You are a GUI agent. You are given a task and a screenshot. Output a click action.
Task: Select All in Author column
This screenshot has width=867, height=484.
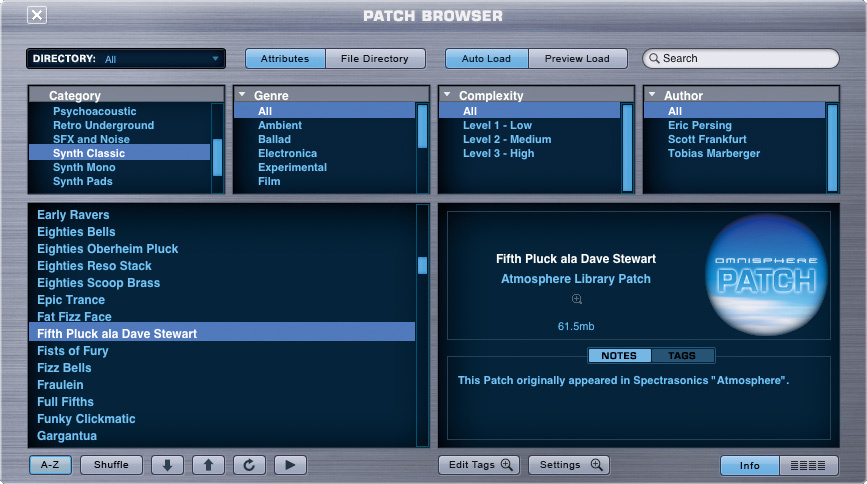(735, 111)
